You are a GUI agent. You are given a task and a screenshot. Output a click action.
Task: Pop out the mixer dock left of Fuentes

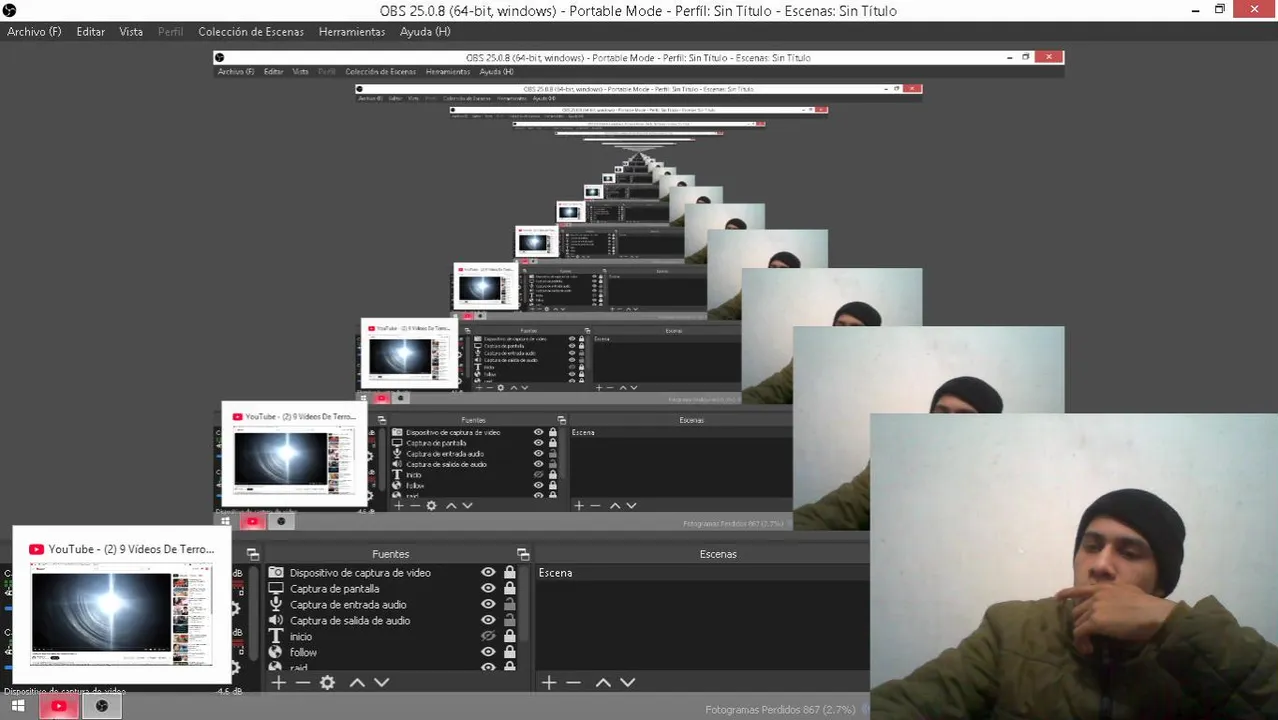[x=253, y=554]
